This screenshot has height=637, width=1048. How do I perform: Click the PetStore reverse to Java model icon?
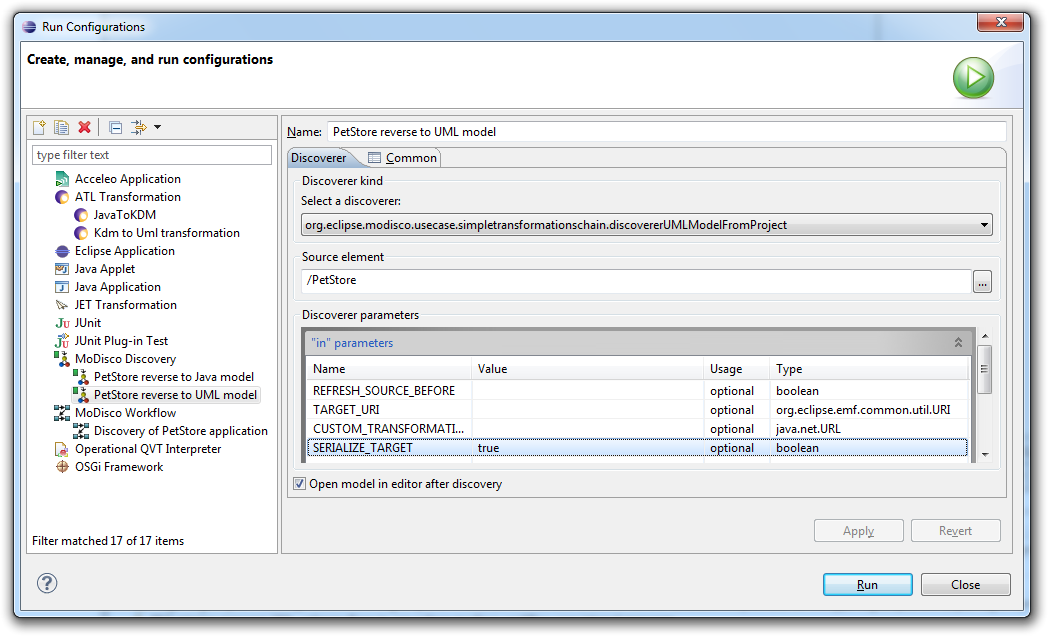coord(81,377)
